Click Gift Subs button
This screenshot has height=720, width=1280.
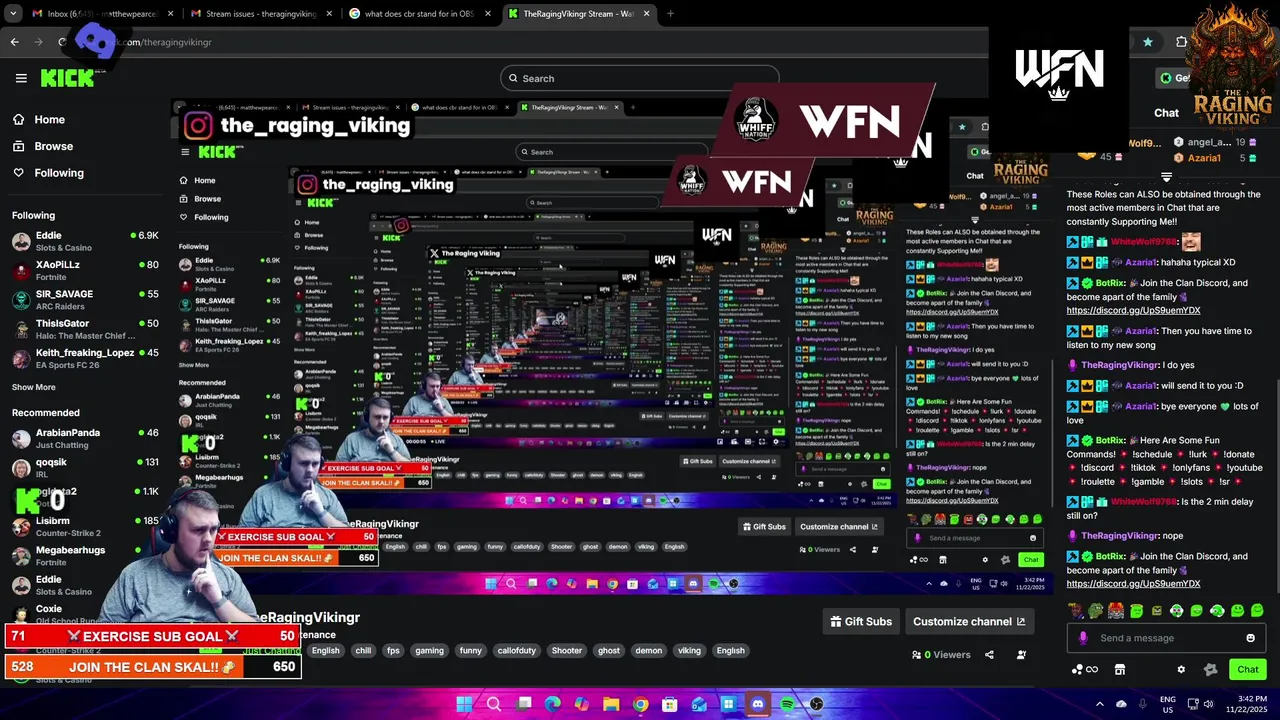click(x=861, y=621)
